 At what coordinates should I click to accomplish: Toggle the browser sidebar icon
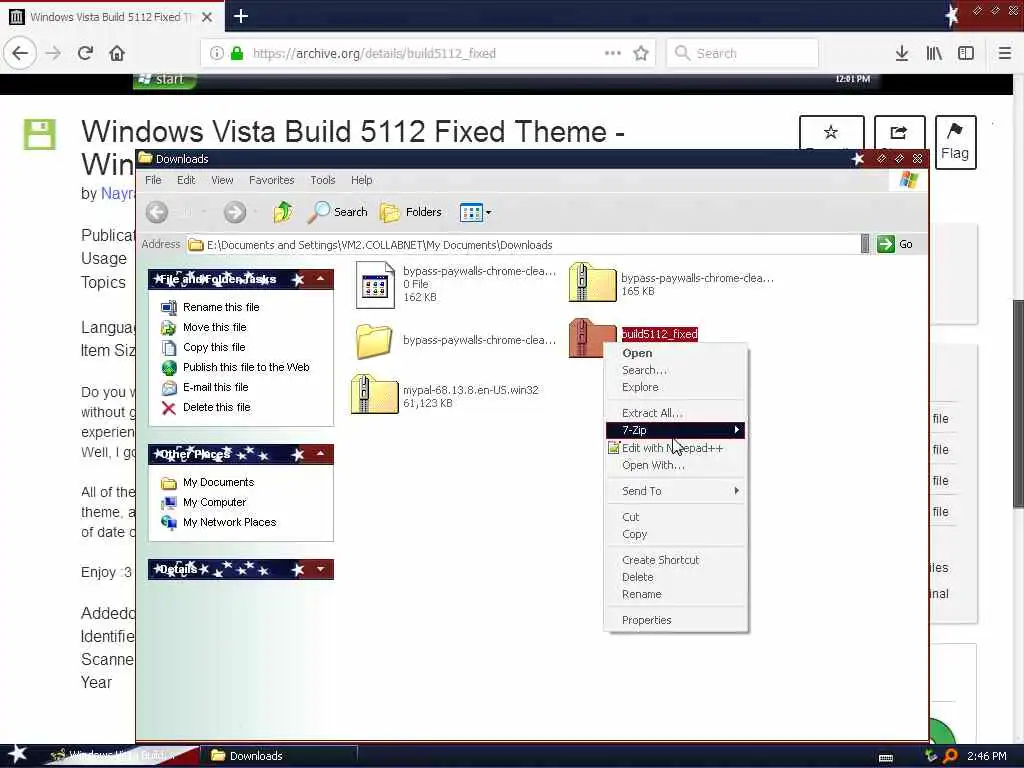pyautogui.click(x=966, y=54)
